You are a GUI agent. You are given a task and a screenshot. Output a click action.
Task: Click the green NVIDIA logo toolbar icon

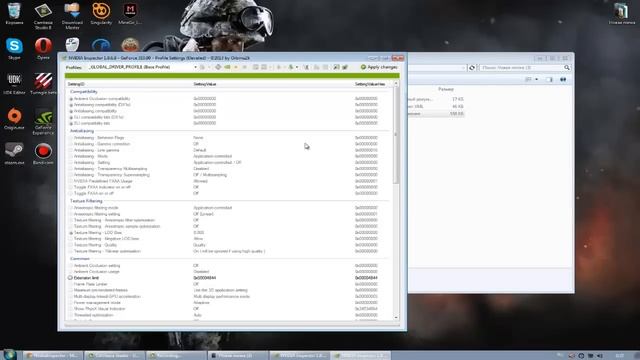click(x=227, y=67)
